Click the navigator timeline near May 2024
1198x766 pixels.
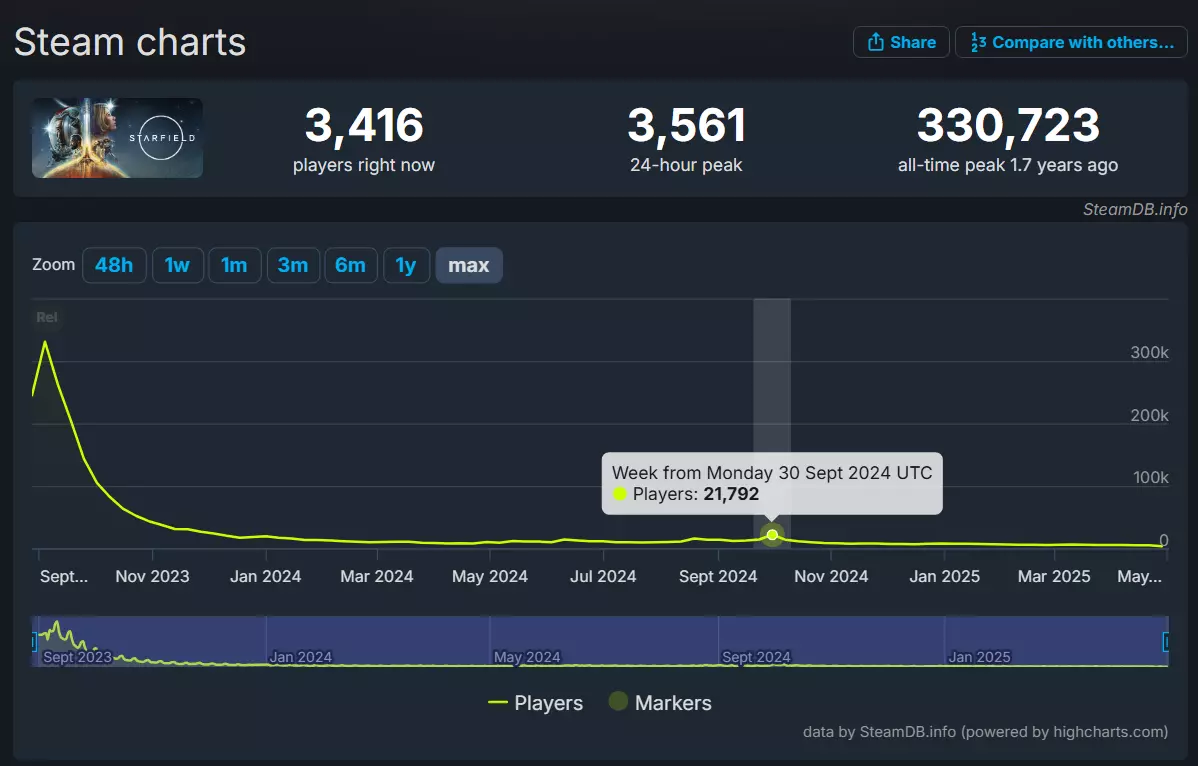[526, 657]
